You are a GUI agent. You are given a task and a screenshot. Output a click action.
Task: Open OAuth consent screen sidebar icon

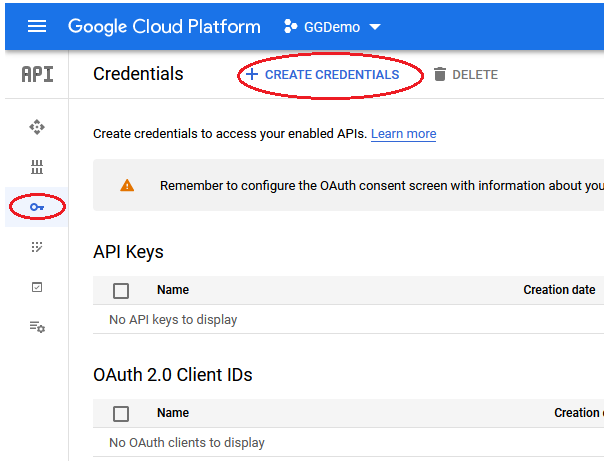tap(37, 247)
